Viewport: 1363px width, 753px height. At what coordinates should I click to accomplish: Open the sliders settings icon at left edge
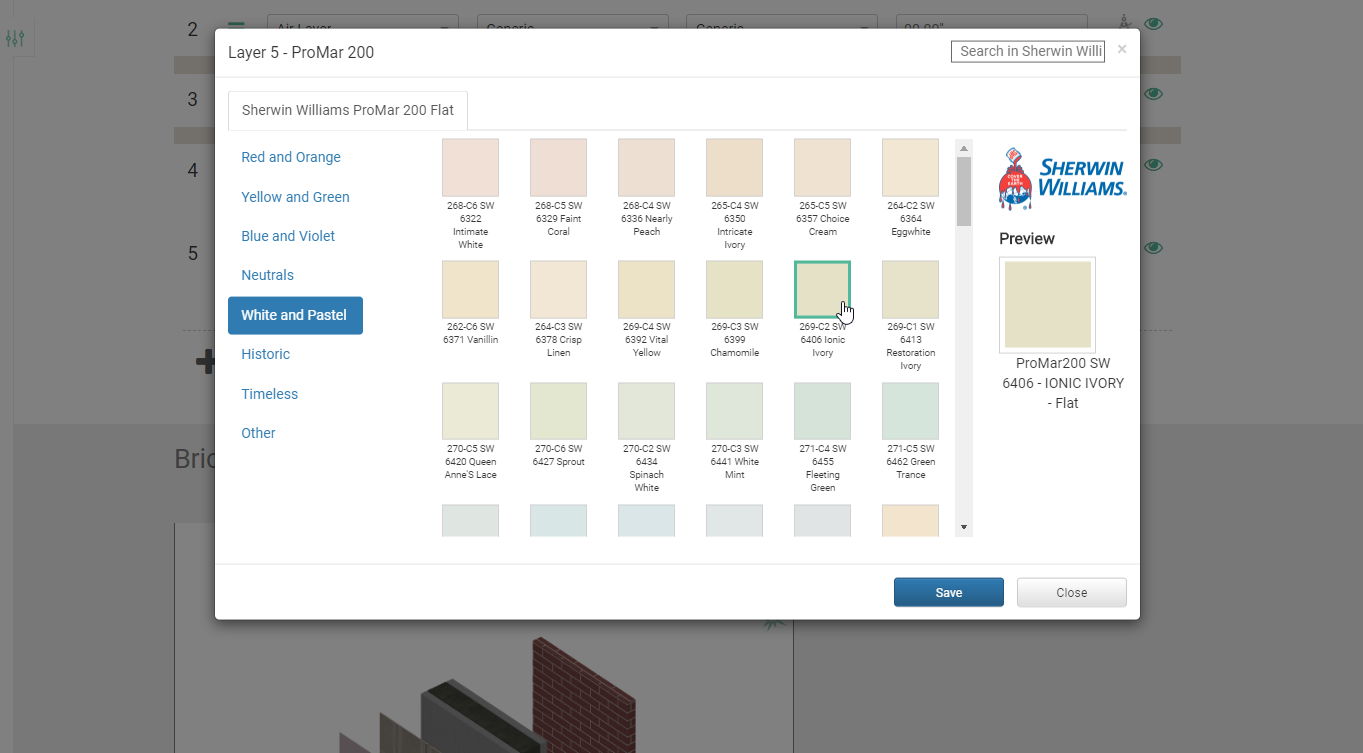(15, 39)
